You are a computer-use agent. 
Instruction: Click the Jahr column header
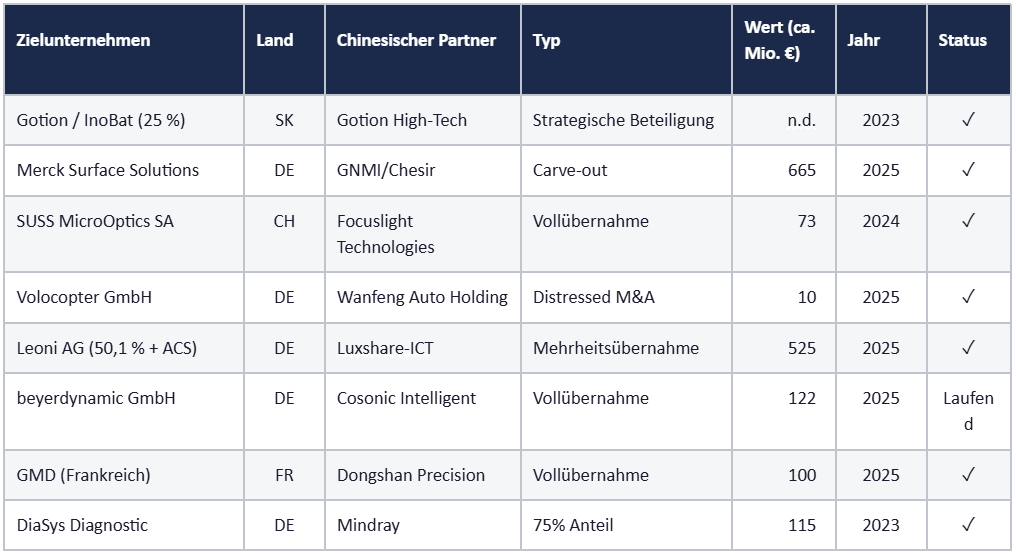coord(864,40)
